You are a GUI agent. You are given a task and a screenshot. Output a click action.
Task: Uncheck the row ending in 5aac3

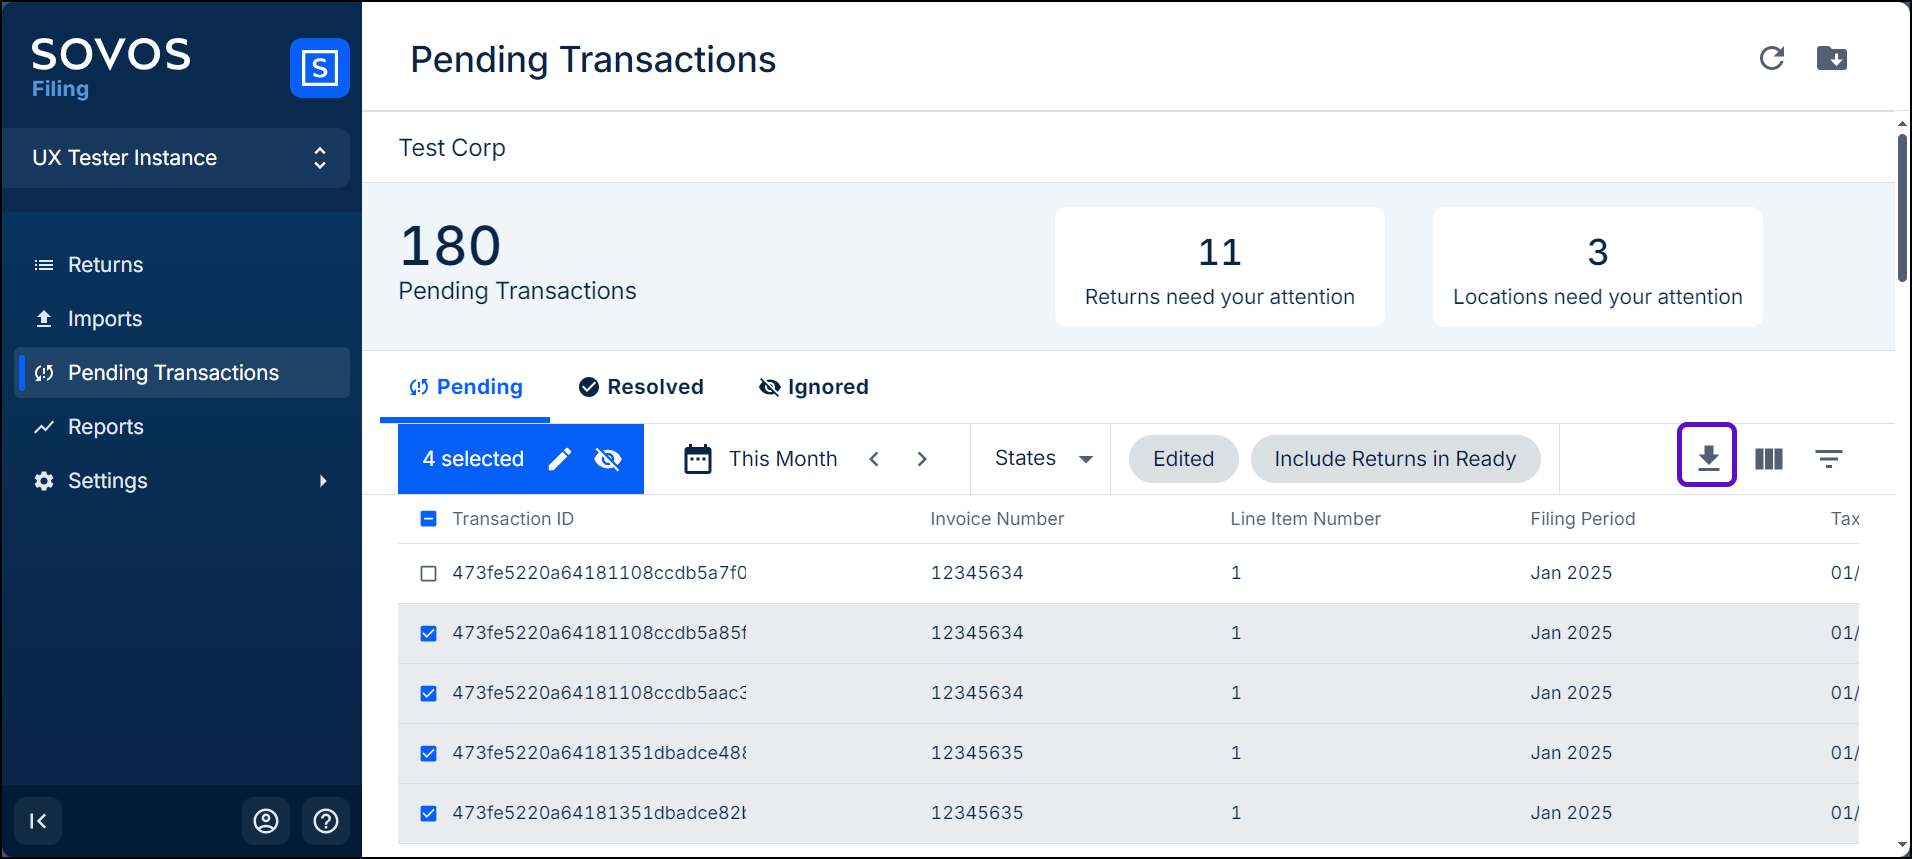coord(429,694)
